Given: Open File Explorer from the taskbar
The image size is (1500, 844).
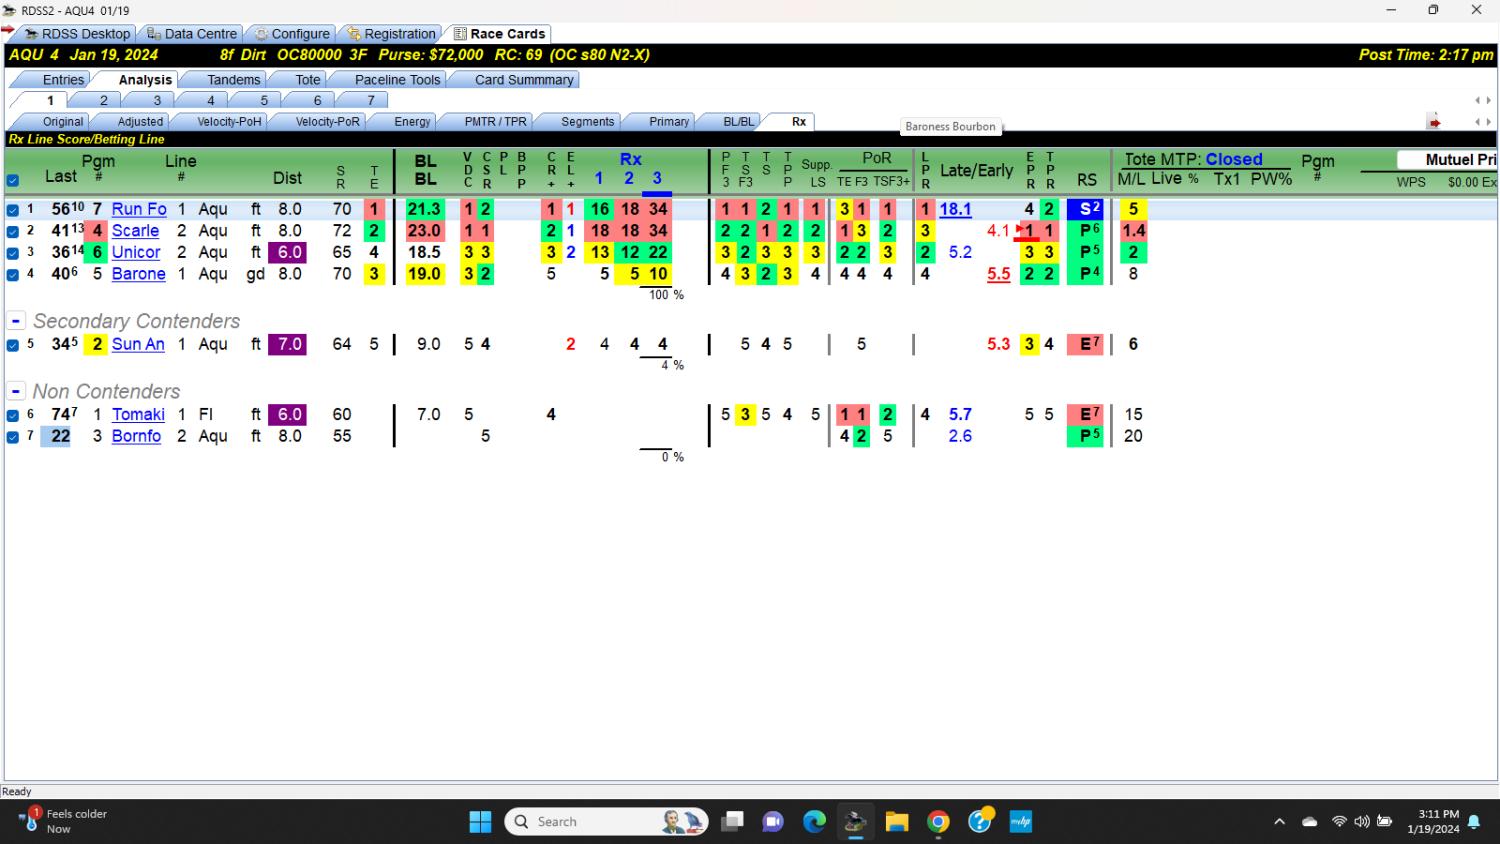Looking at the screenshot, I should 897,822.
